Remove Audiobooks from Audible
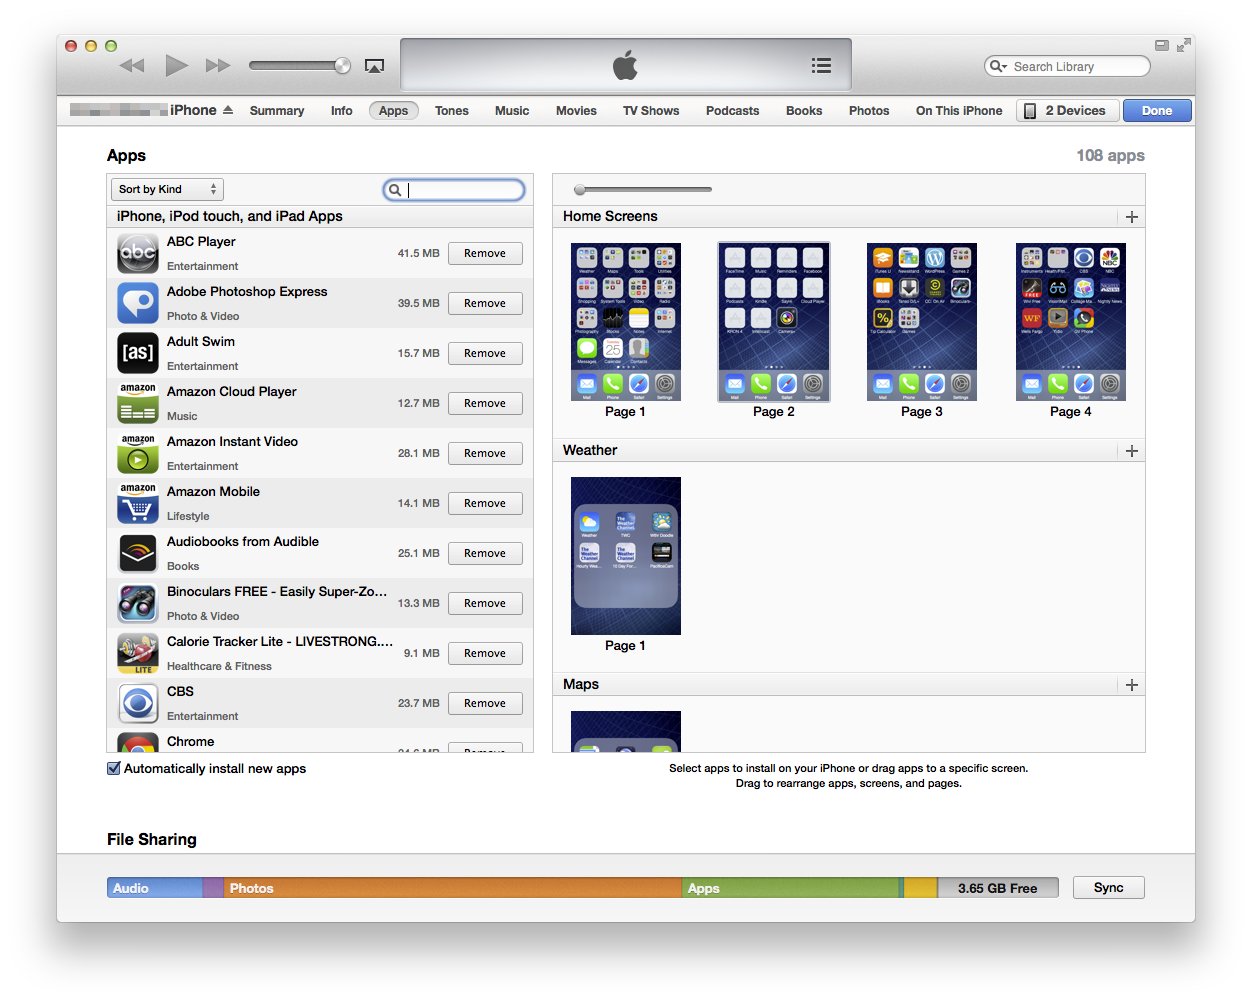The height and width of the screenshot is (1001, 1252). click(485, 553)
